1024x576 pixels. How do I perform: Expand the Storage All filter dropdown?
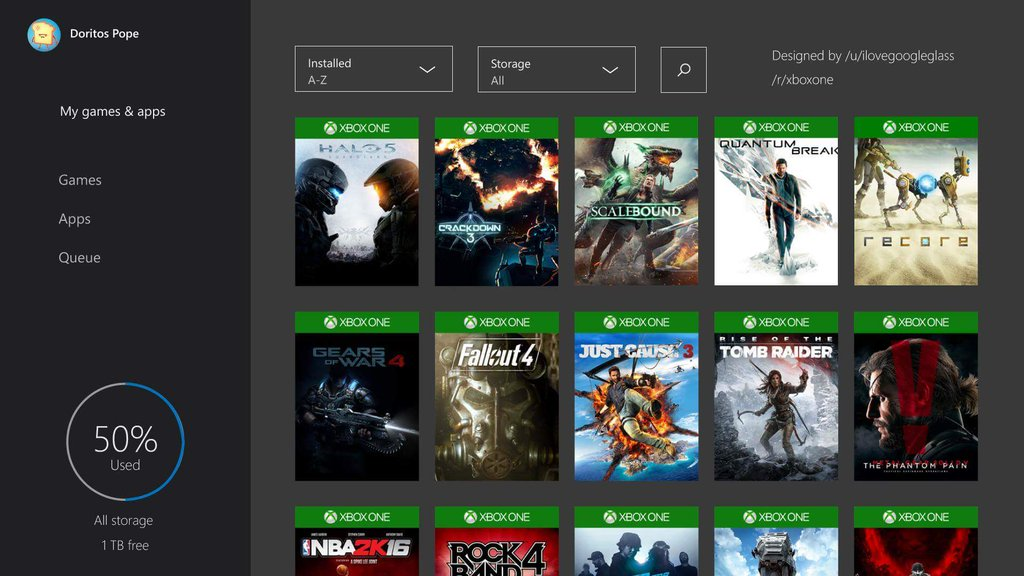[x=556, y=69]
